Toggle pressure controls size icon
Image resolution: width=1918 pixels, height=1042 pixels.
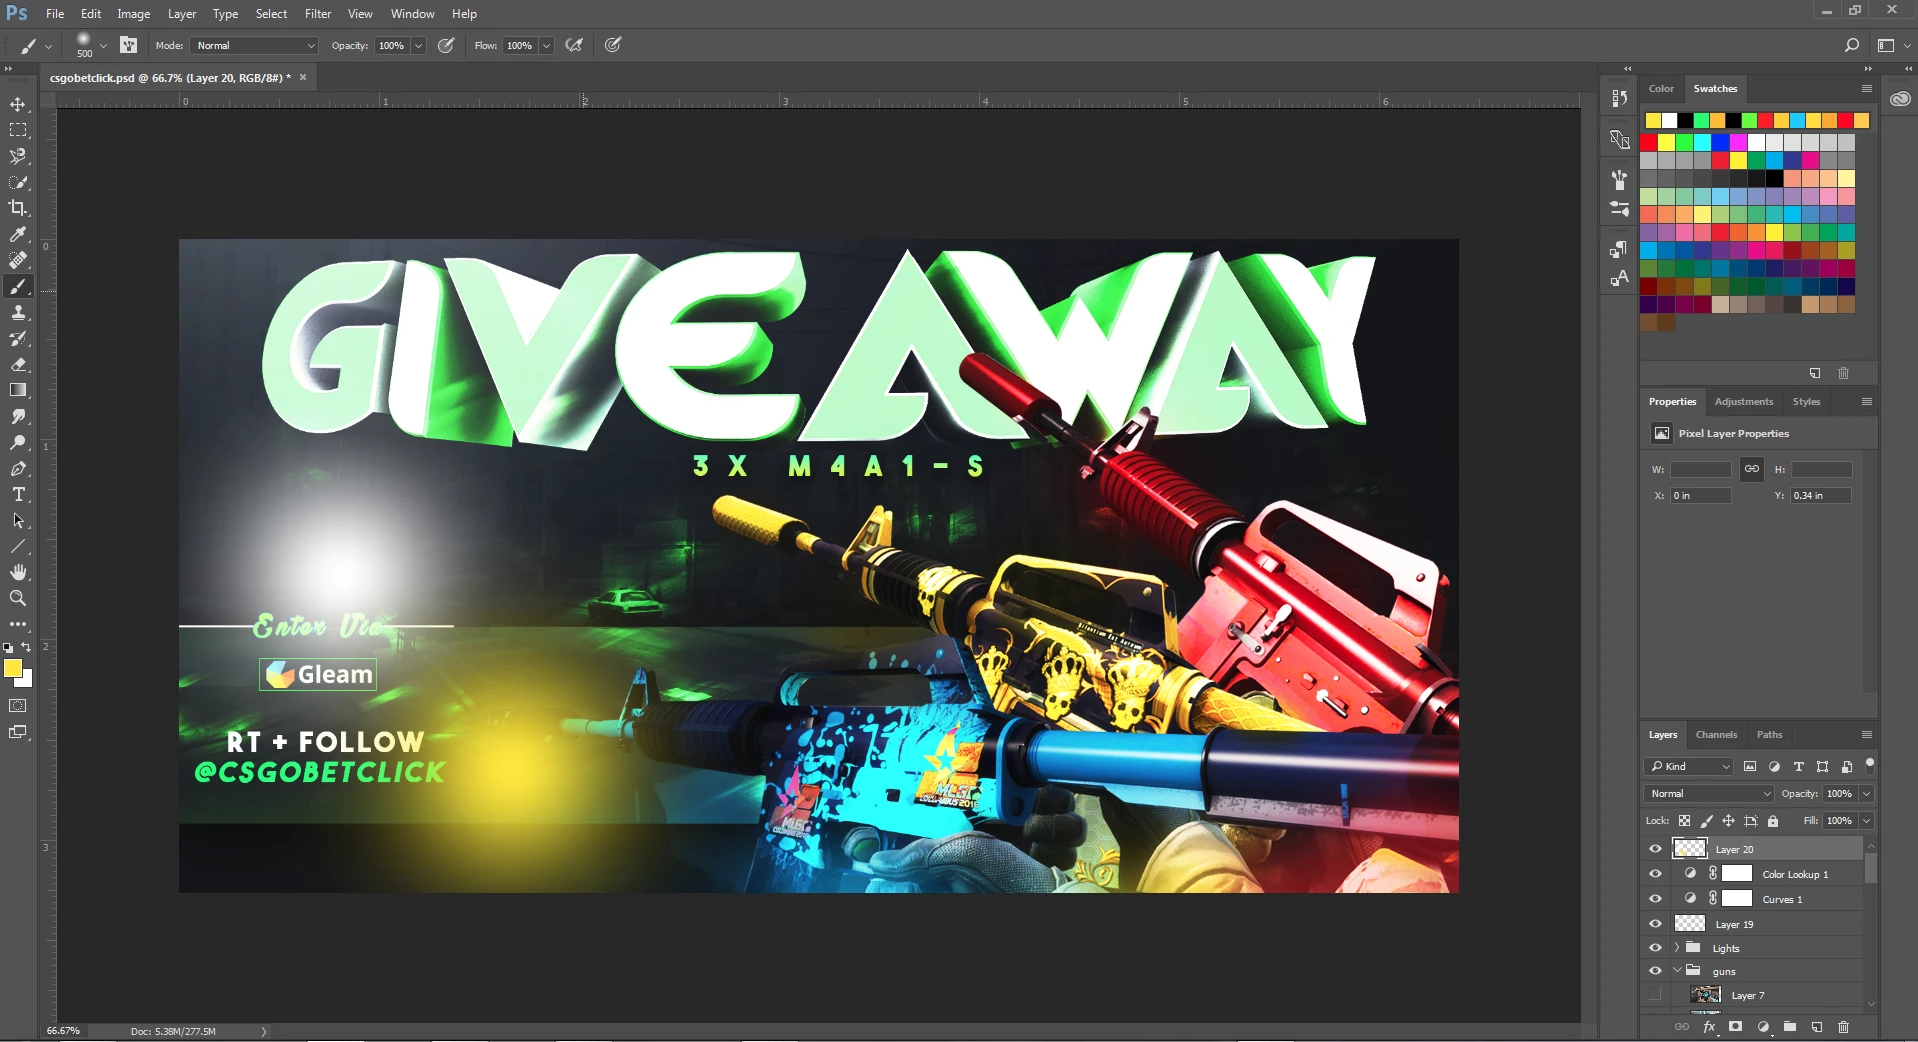pyautogui.click(x=613, y=45)
